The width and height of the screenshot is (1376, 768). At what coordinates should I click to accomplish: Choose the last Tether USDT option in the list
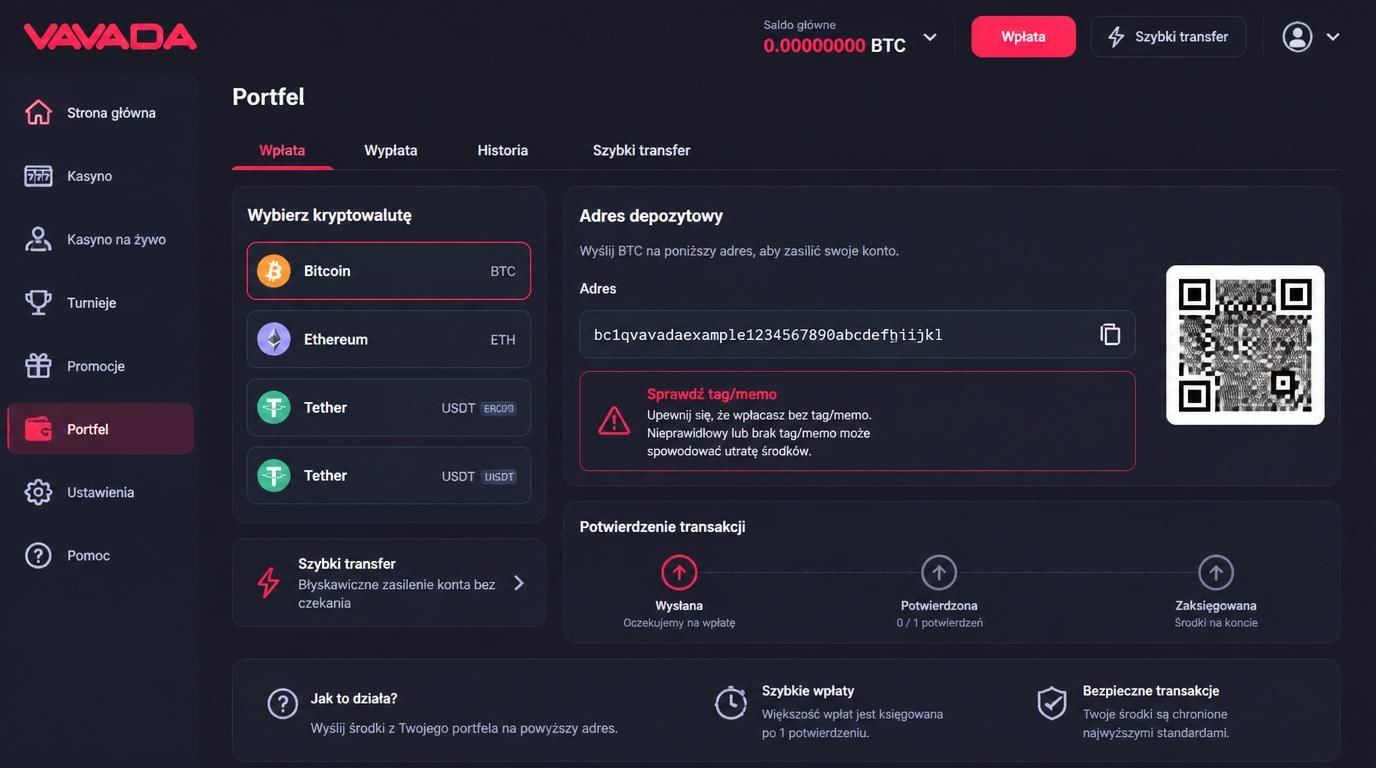coord(389,475)
